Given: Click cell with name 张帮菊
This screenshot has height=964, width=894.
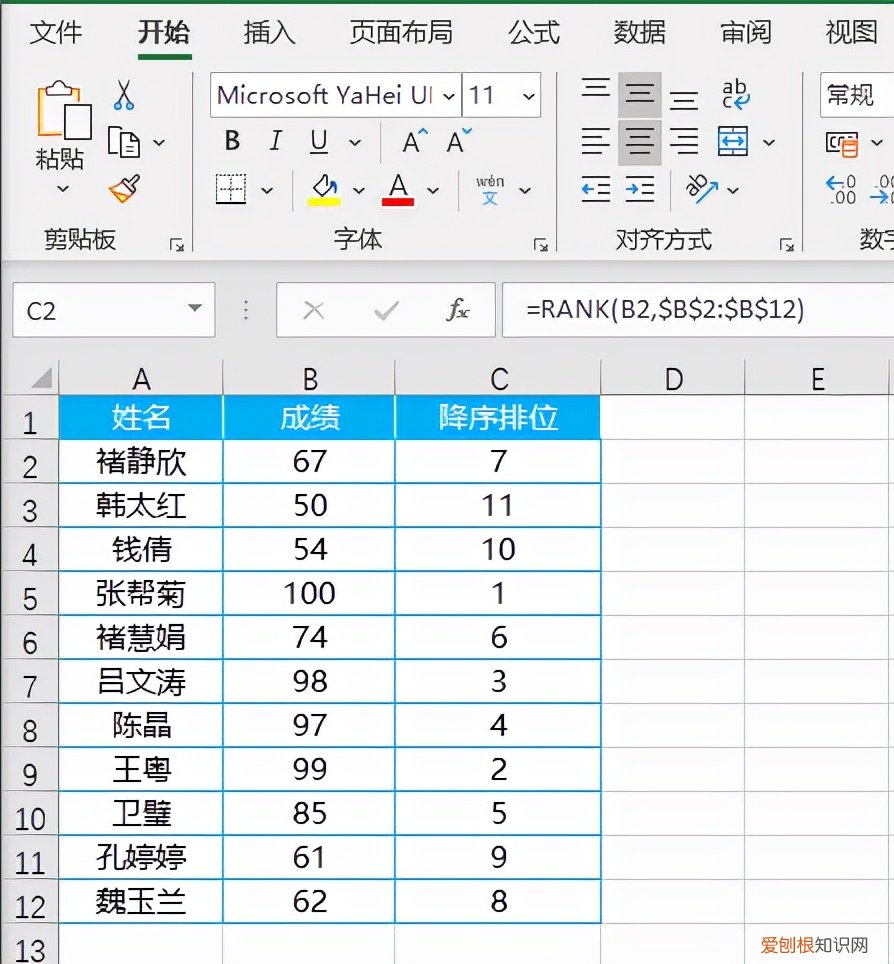Looking at the screenshot, I should 141,594.
